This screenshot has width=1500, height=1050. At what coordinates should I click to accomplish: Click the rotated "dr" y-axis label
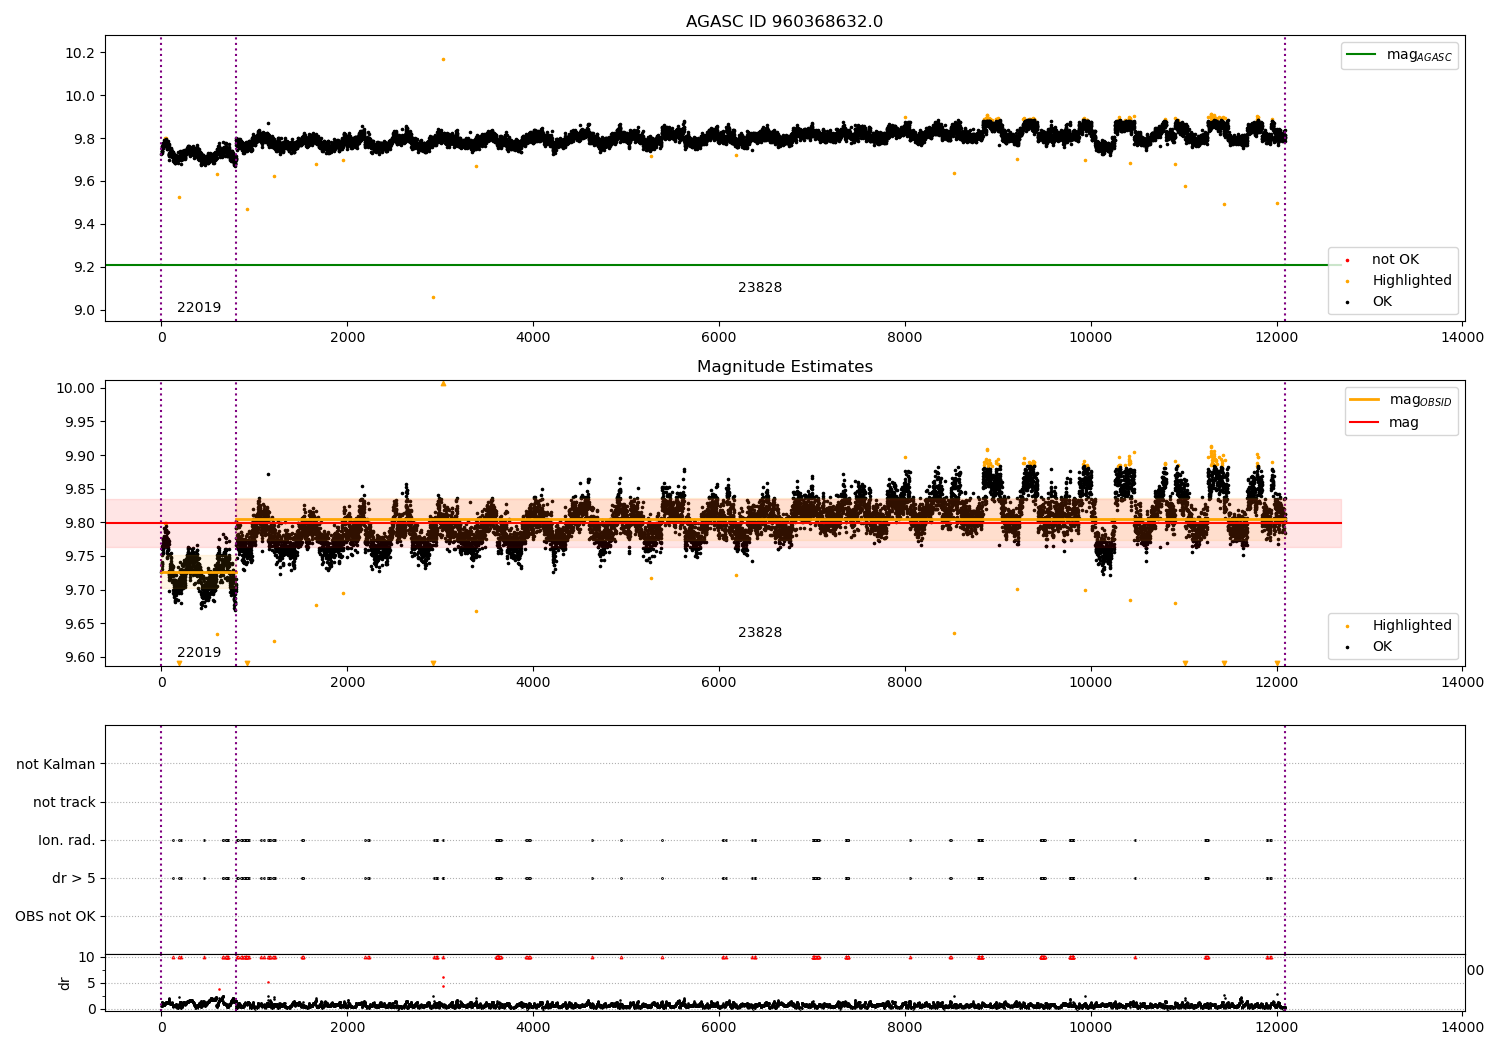pos(65,983)
